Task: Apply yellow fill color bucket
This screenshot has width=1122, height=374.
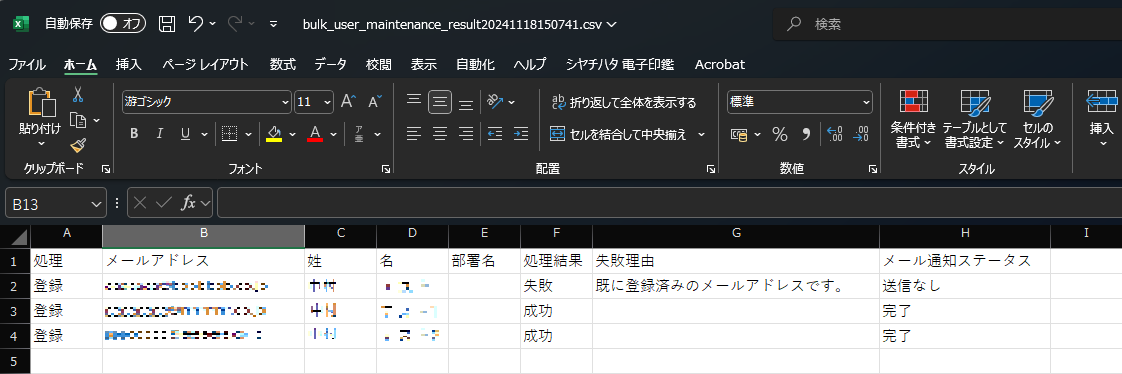Action: 273,133
